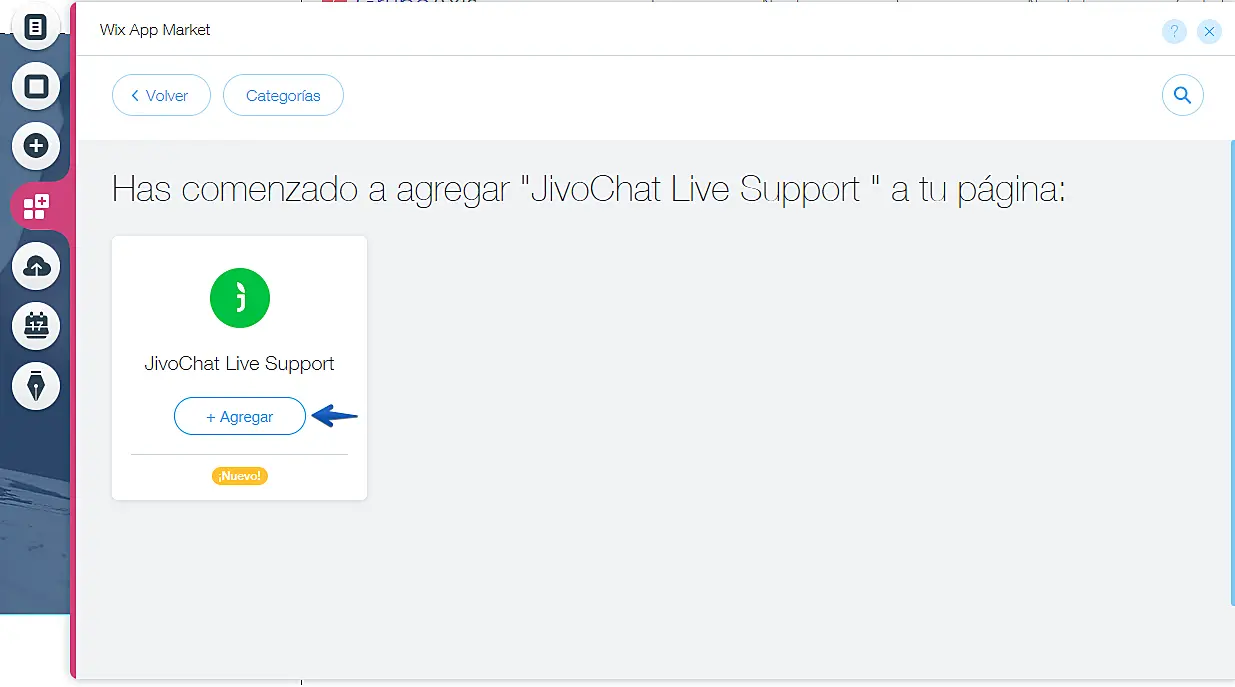Close the Wix App Market panel
The height and width of the screenshot is (687, 1235).
(x=1209, y=32)
